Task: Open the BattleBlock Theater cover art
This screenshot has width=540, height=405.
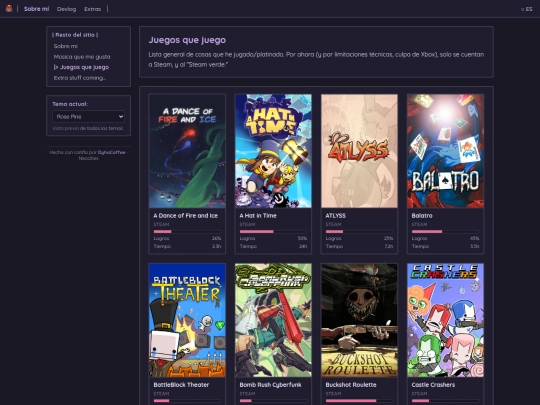Action: point(187,320)
